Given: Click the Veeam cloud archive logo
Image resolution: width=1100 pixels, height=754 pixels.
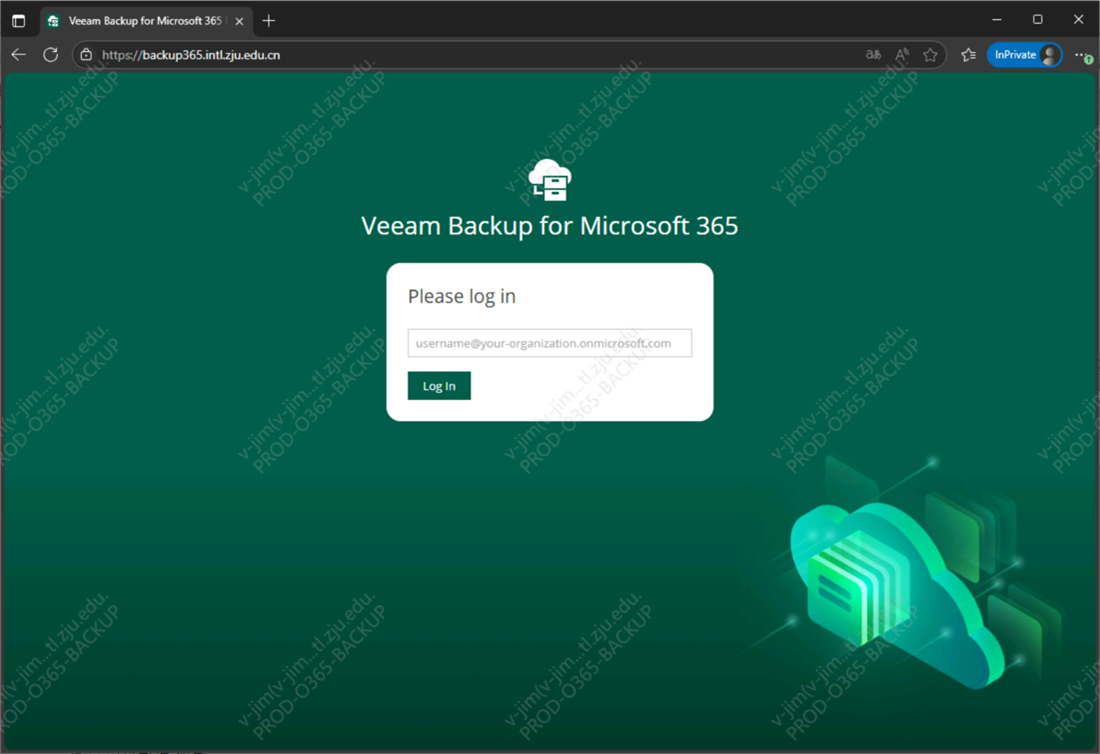Looking at the screenshot, I should (x=550, y=180).
